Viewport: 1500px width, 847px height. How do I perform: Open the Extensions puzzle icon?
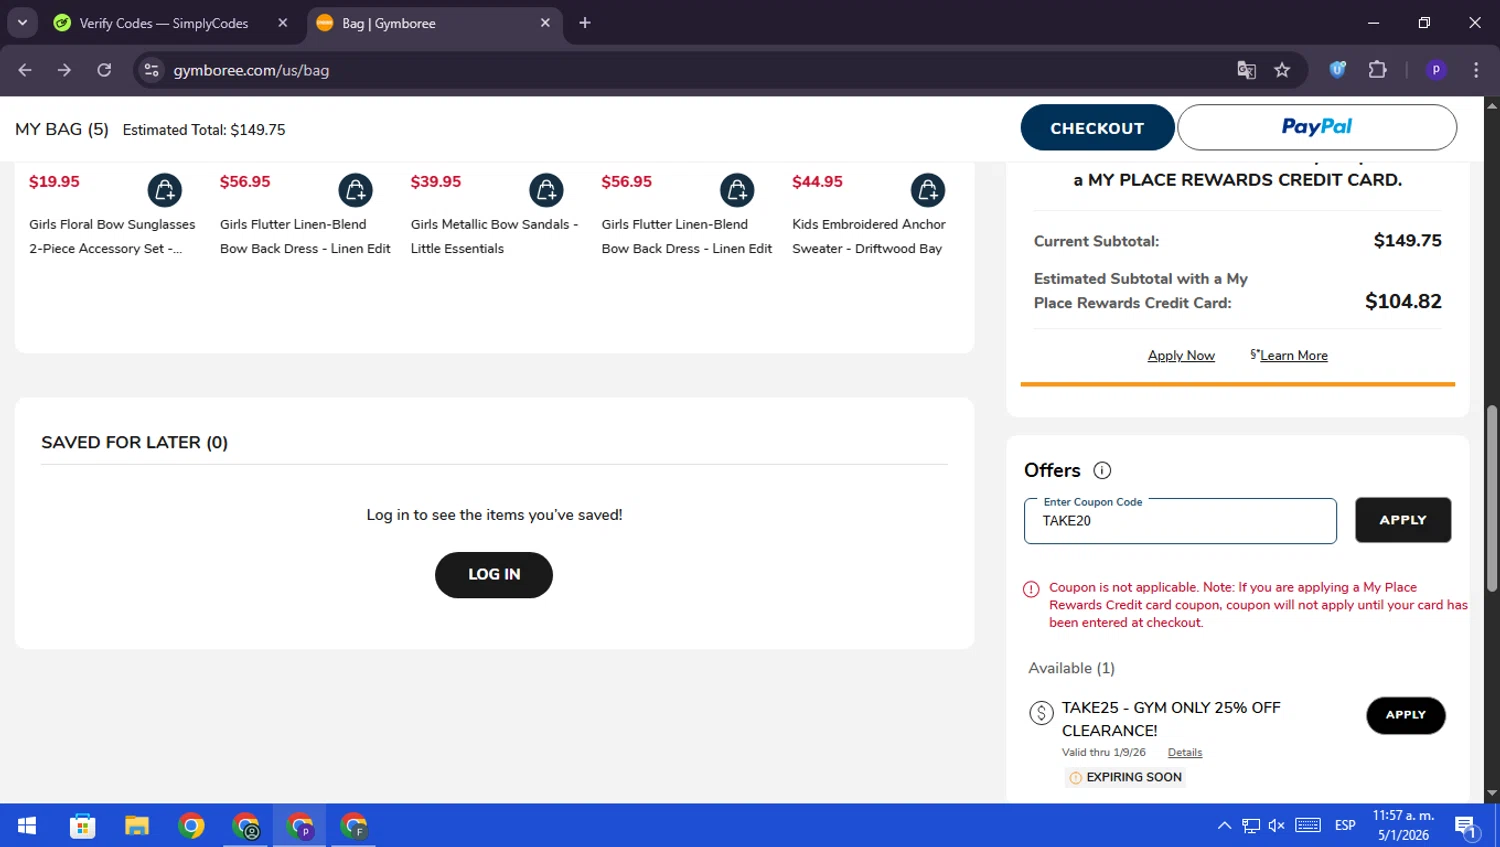click(x=1377, y=70)
